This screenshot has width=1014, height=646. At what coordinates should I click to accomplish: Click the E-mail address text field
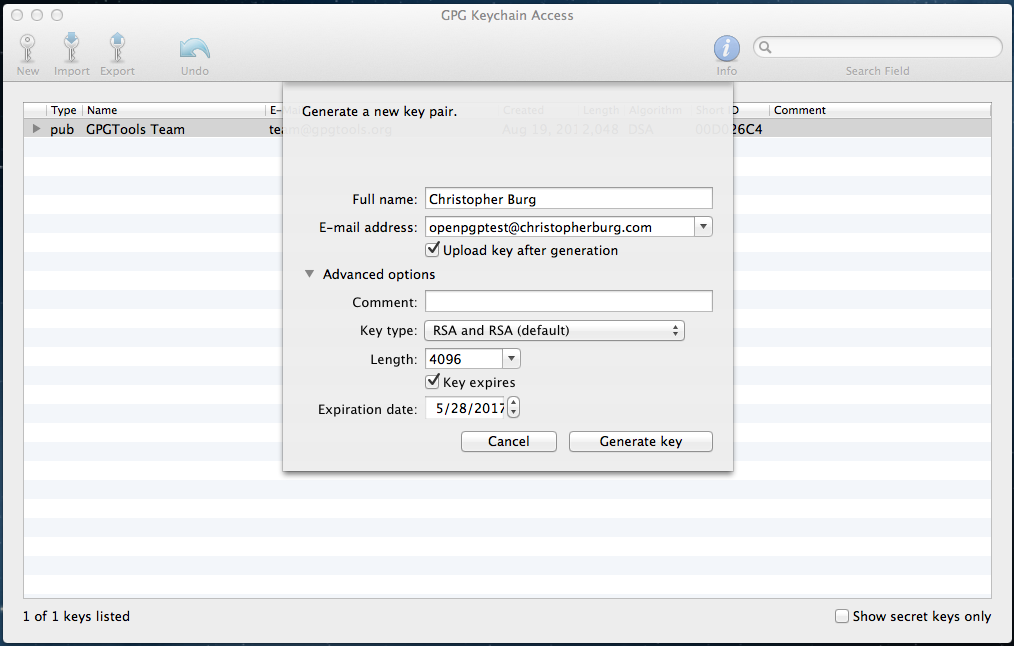tap(560, 227)
